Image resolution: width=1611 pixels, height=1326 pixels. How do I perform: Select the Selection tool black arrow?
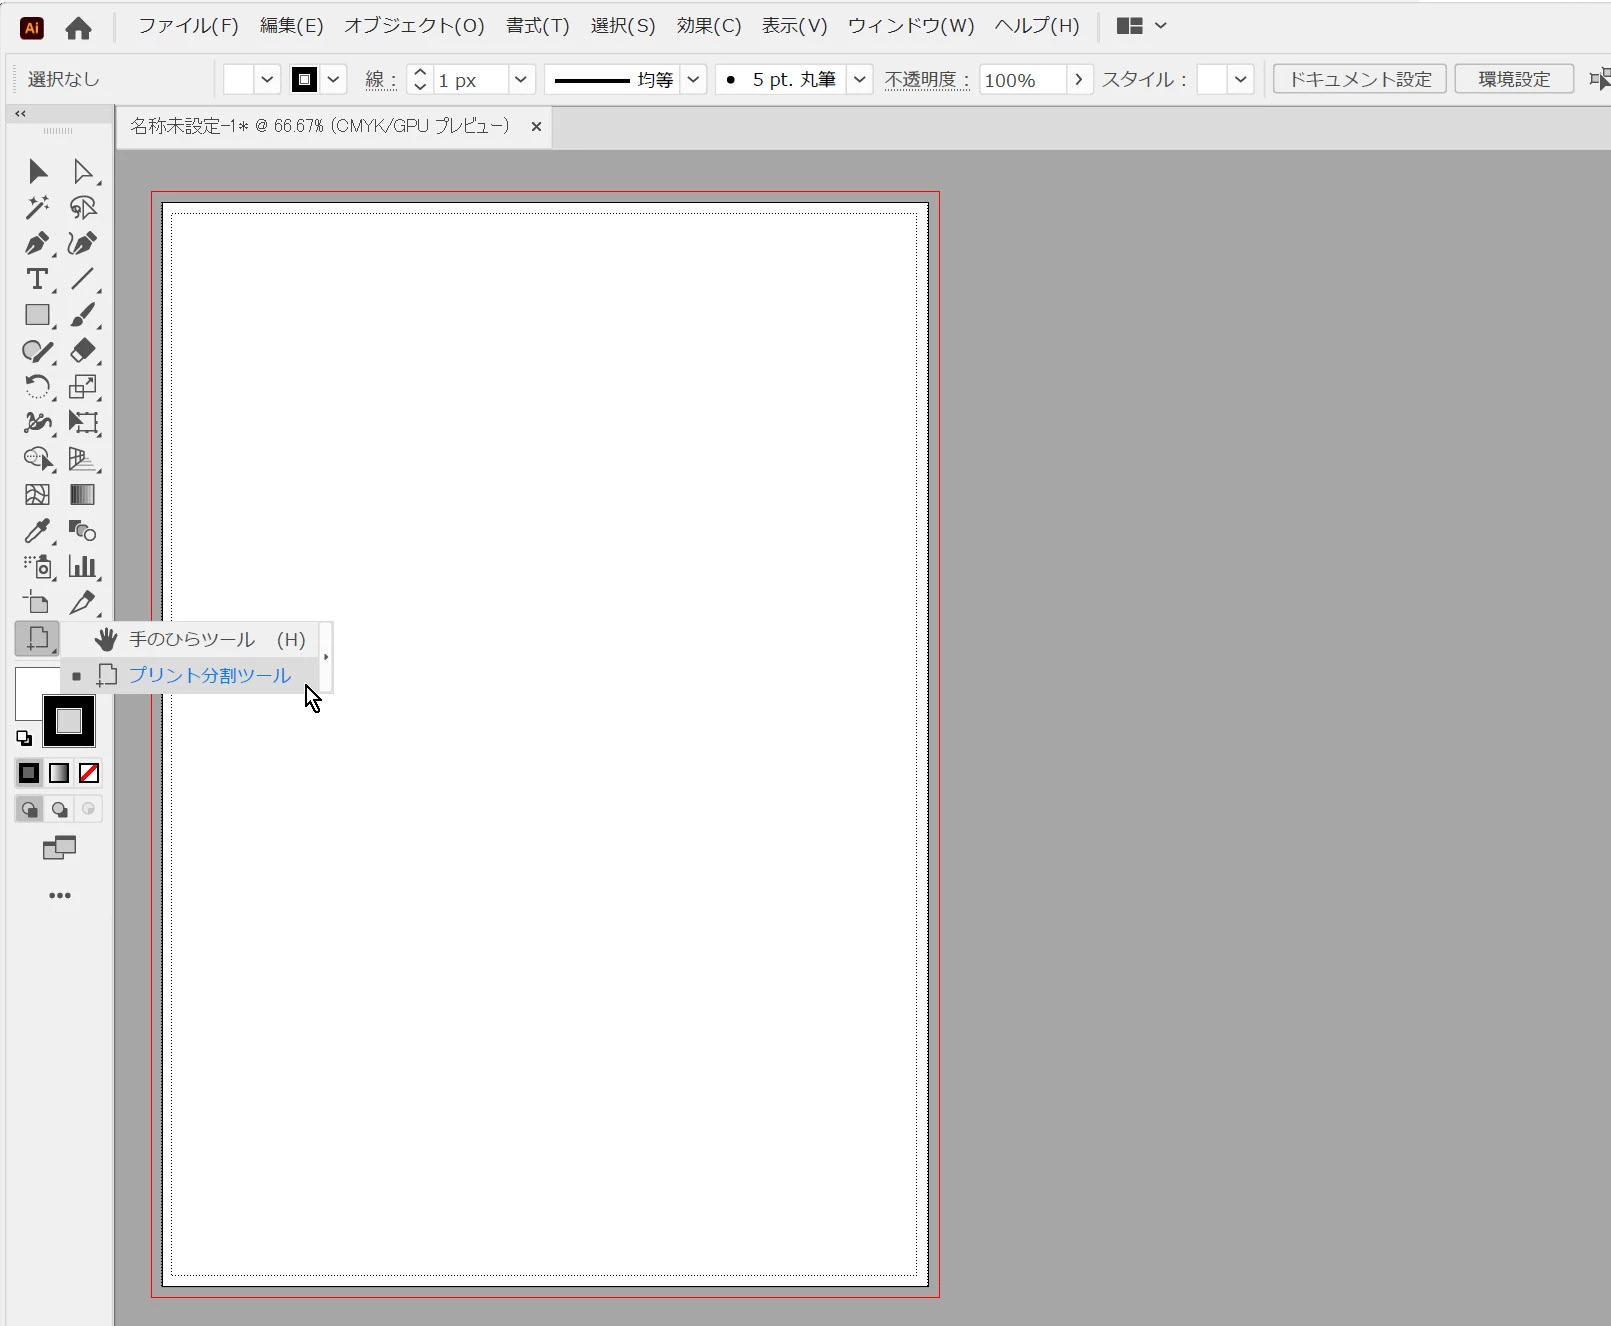point(38,172)
